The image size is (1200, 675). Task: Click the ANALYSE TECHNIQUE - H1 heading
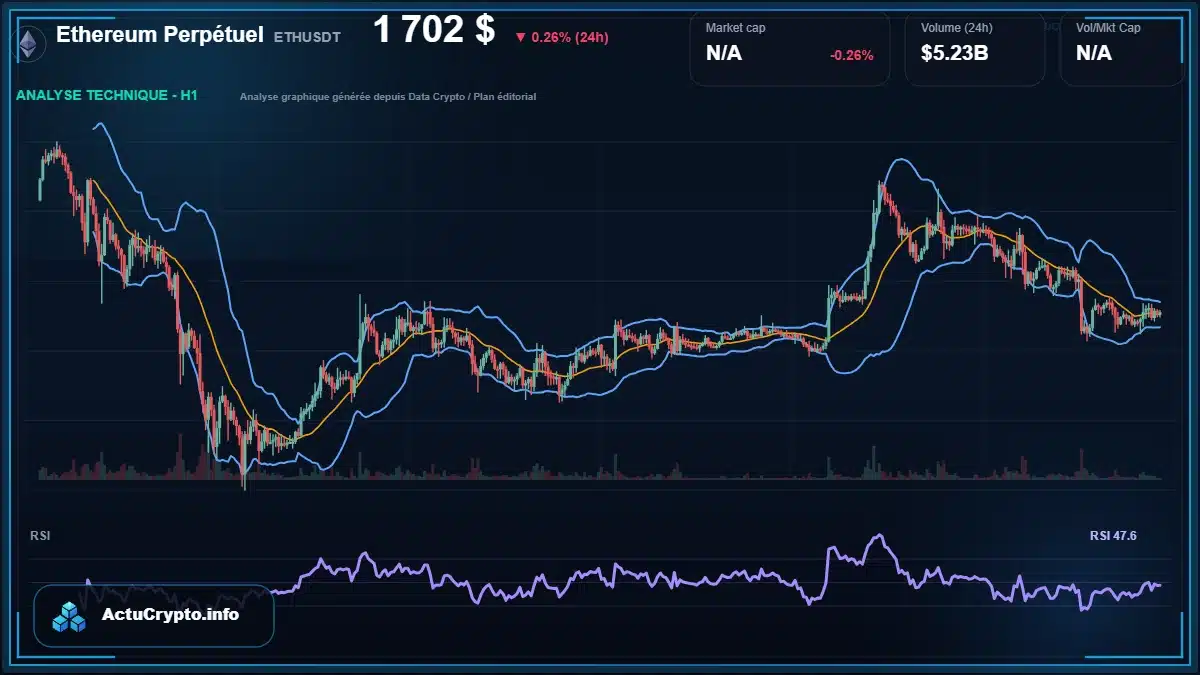click(x=107, y=96)
